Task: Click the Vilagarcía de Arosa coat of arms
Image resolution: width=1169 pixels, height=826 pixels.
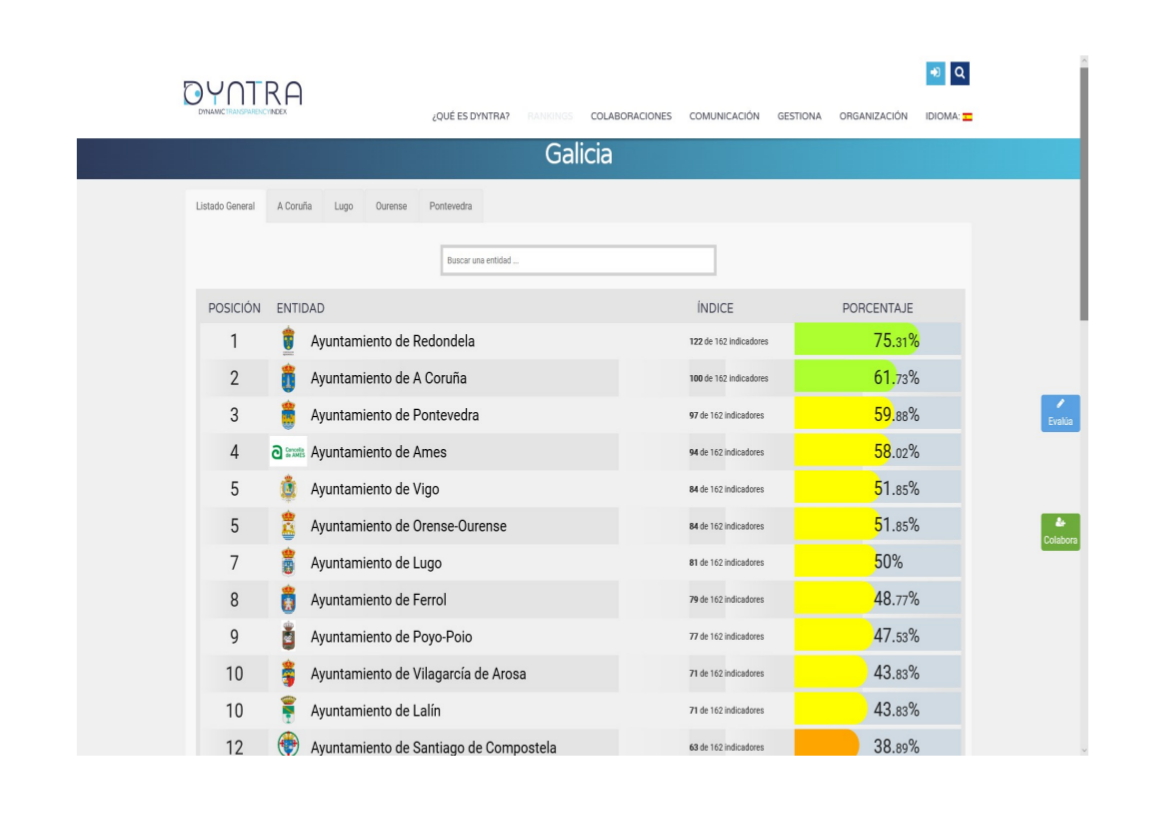Action: (x=288, y=673)
